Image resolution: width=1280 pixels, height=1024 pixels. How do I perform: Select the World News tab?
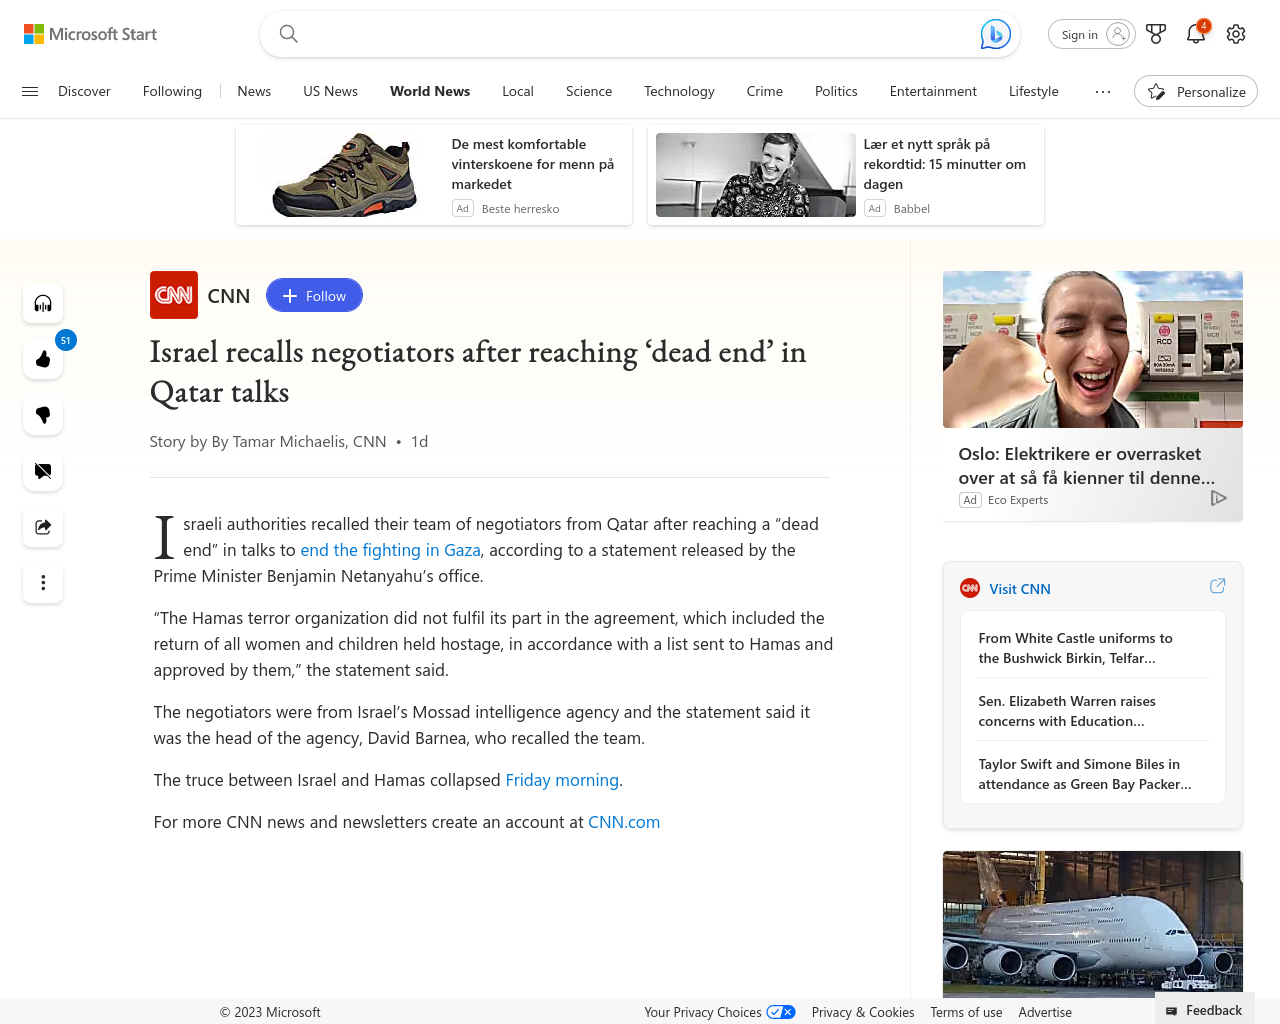pyautogui.click(x=430, y=91)
